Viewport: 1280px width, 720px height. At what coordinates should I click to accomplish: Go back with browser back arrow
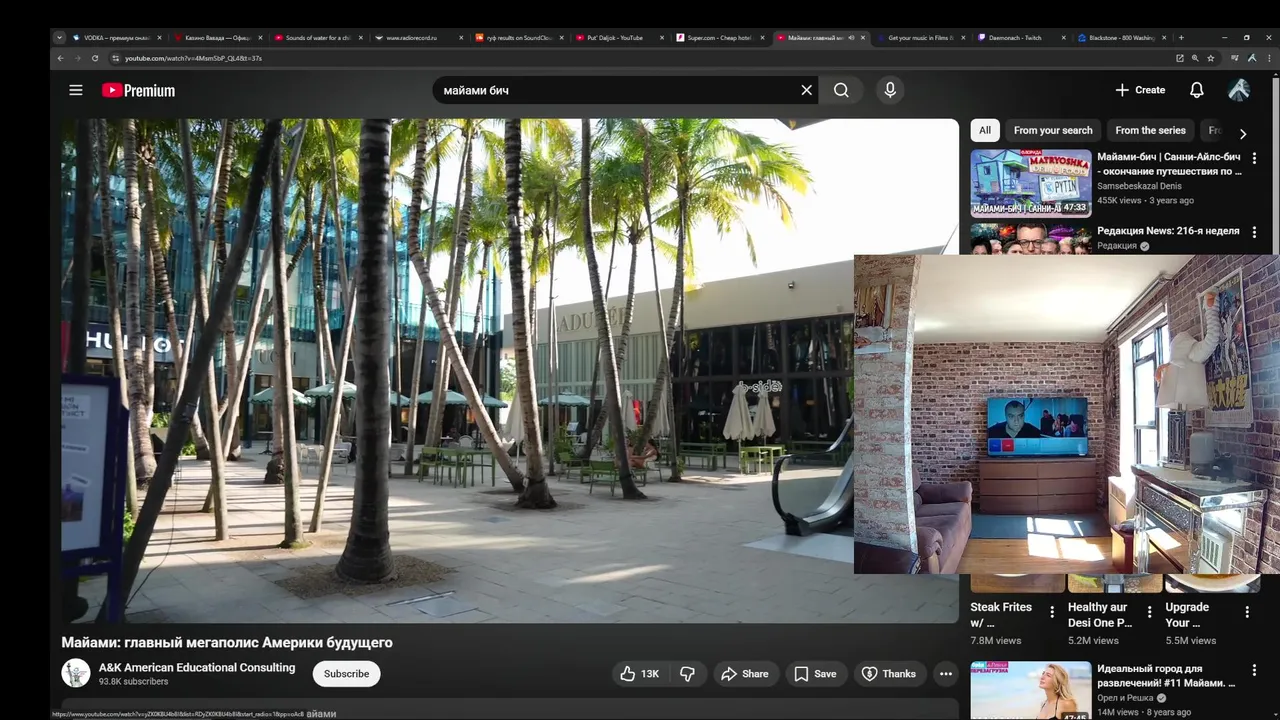pyautogui.click(x=60, y=58)
